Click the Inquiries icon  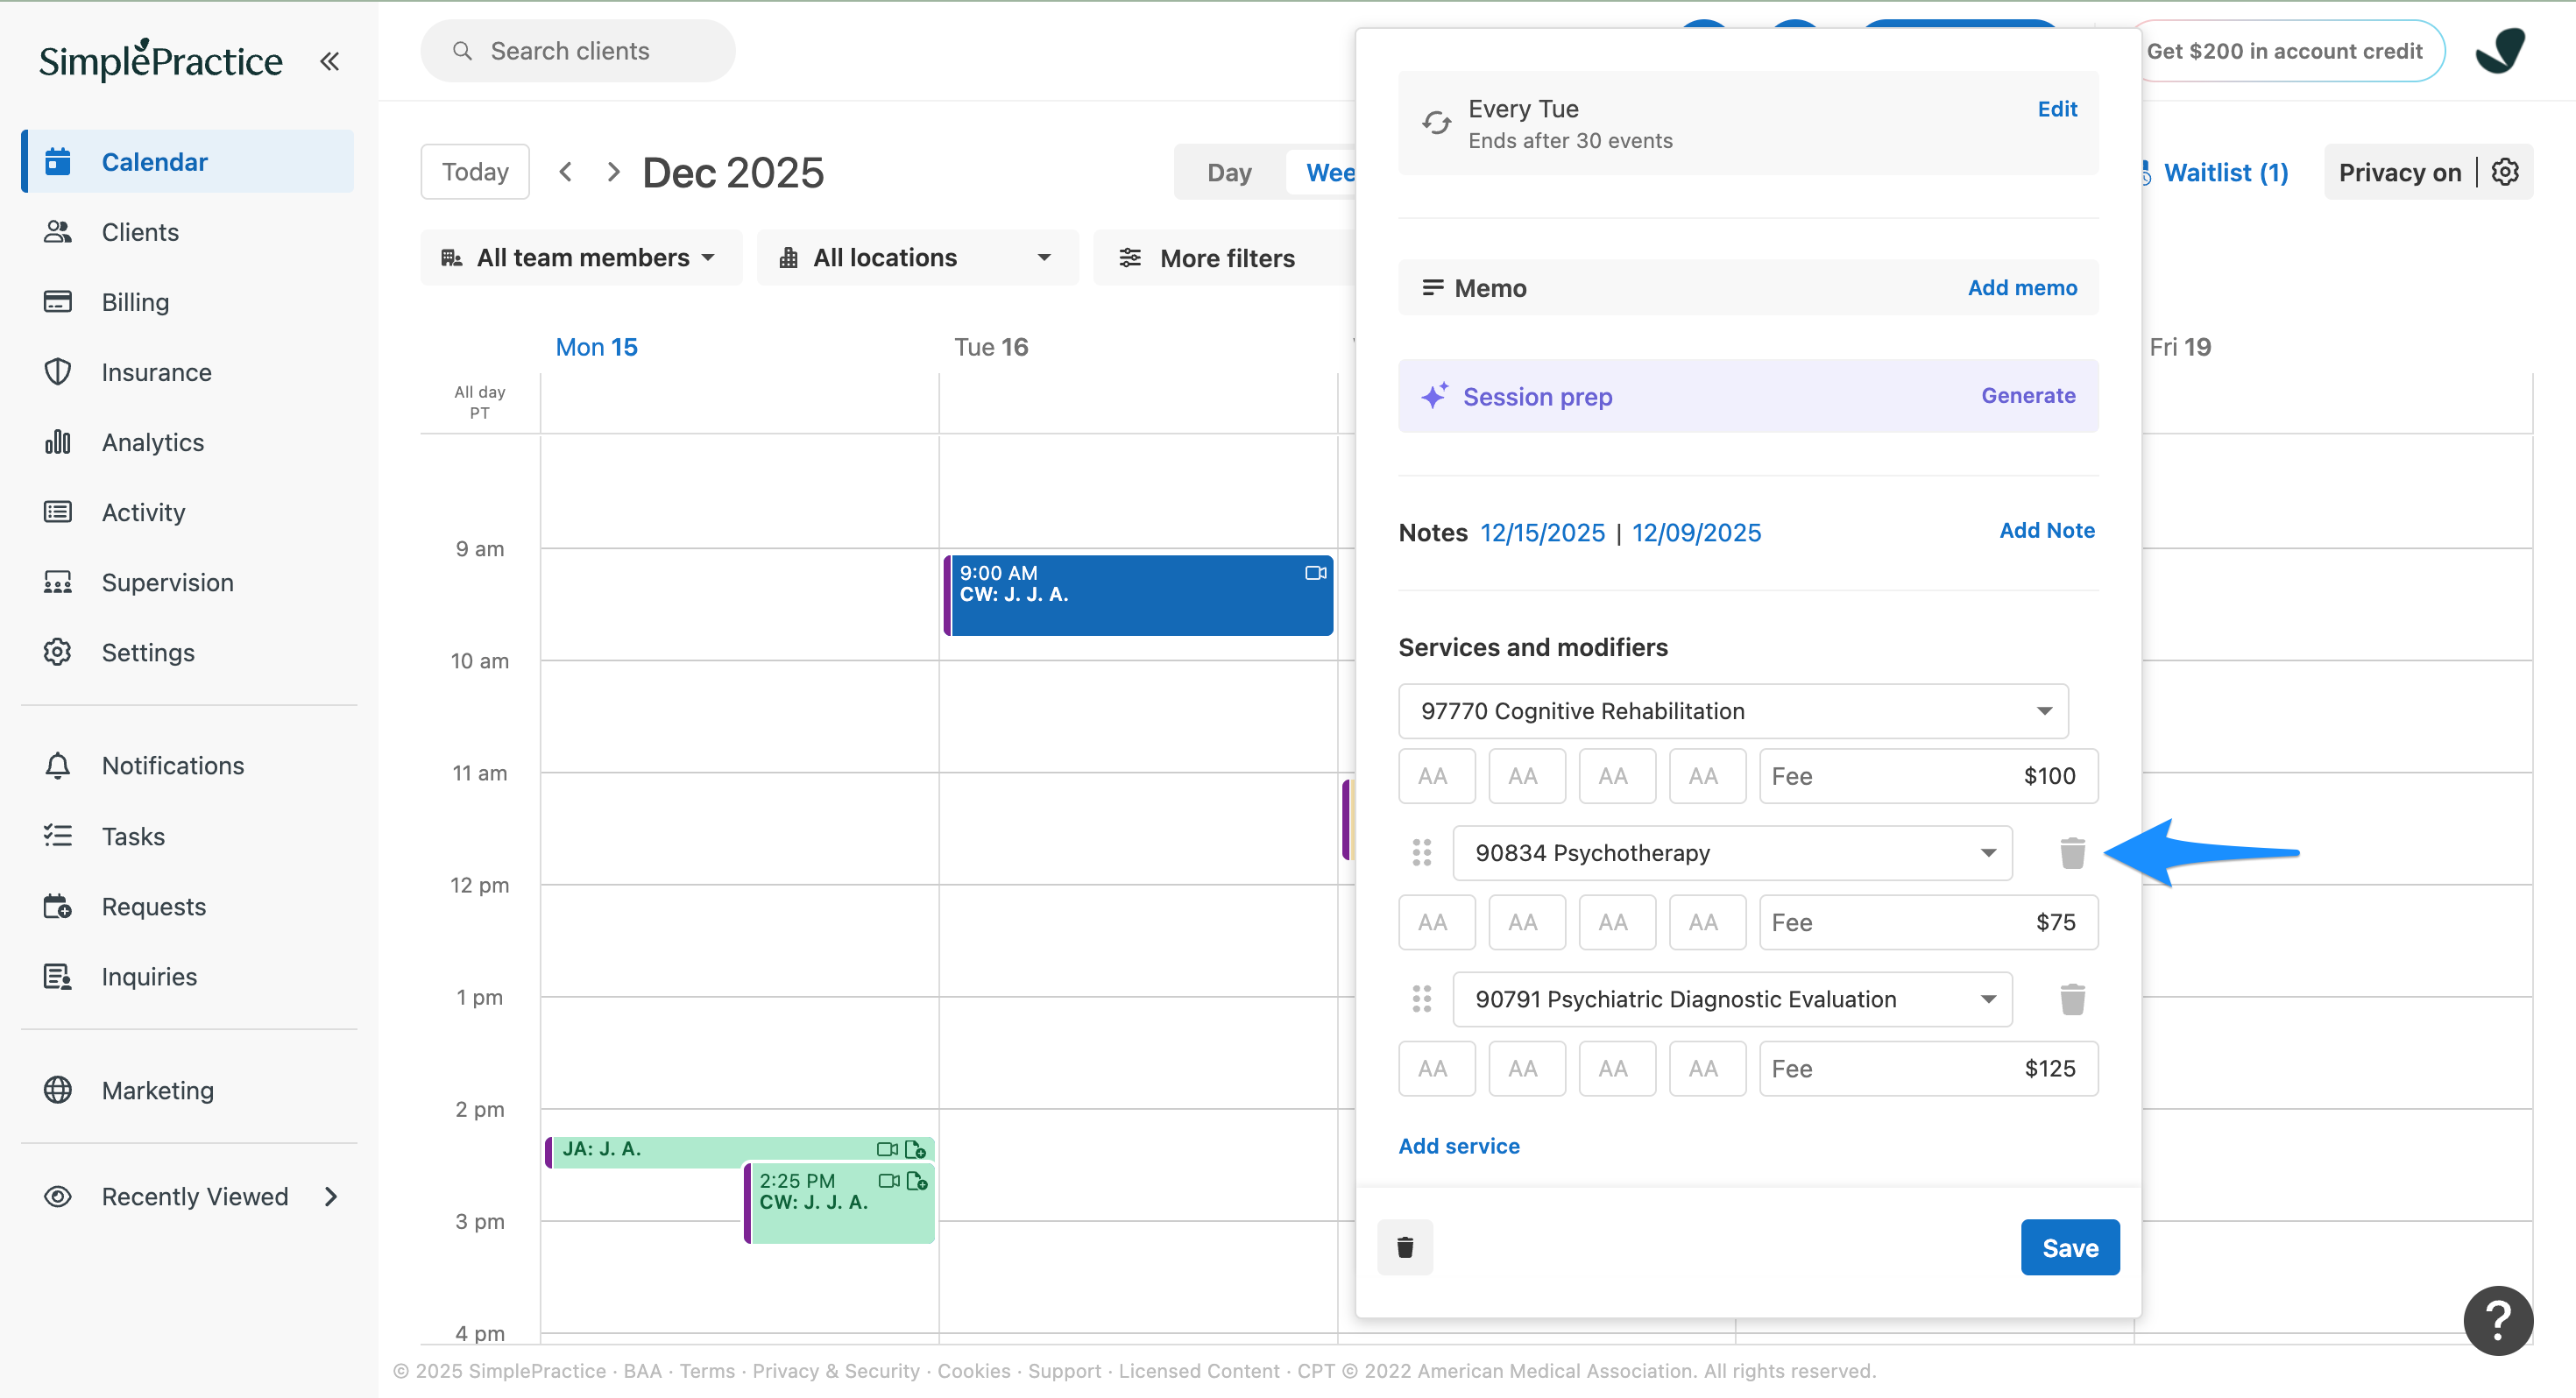(x=58, y=976)
